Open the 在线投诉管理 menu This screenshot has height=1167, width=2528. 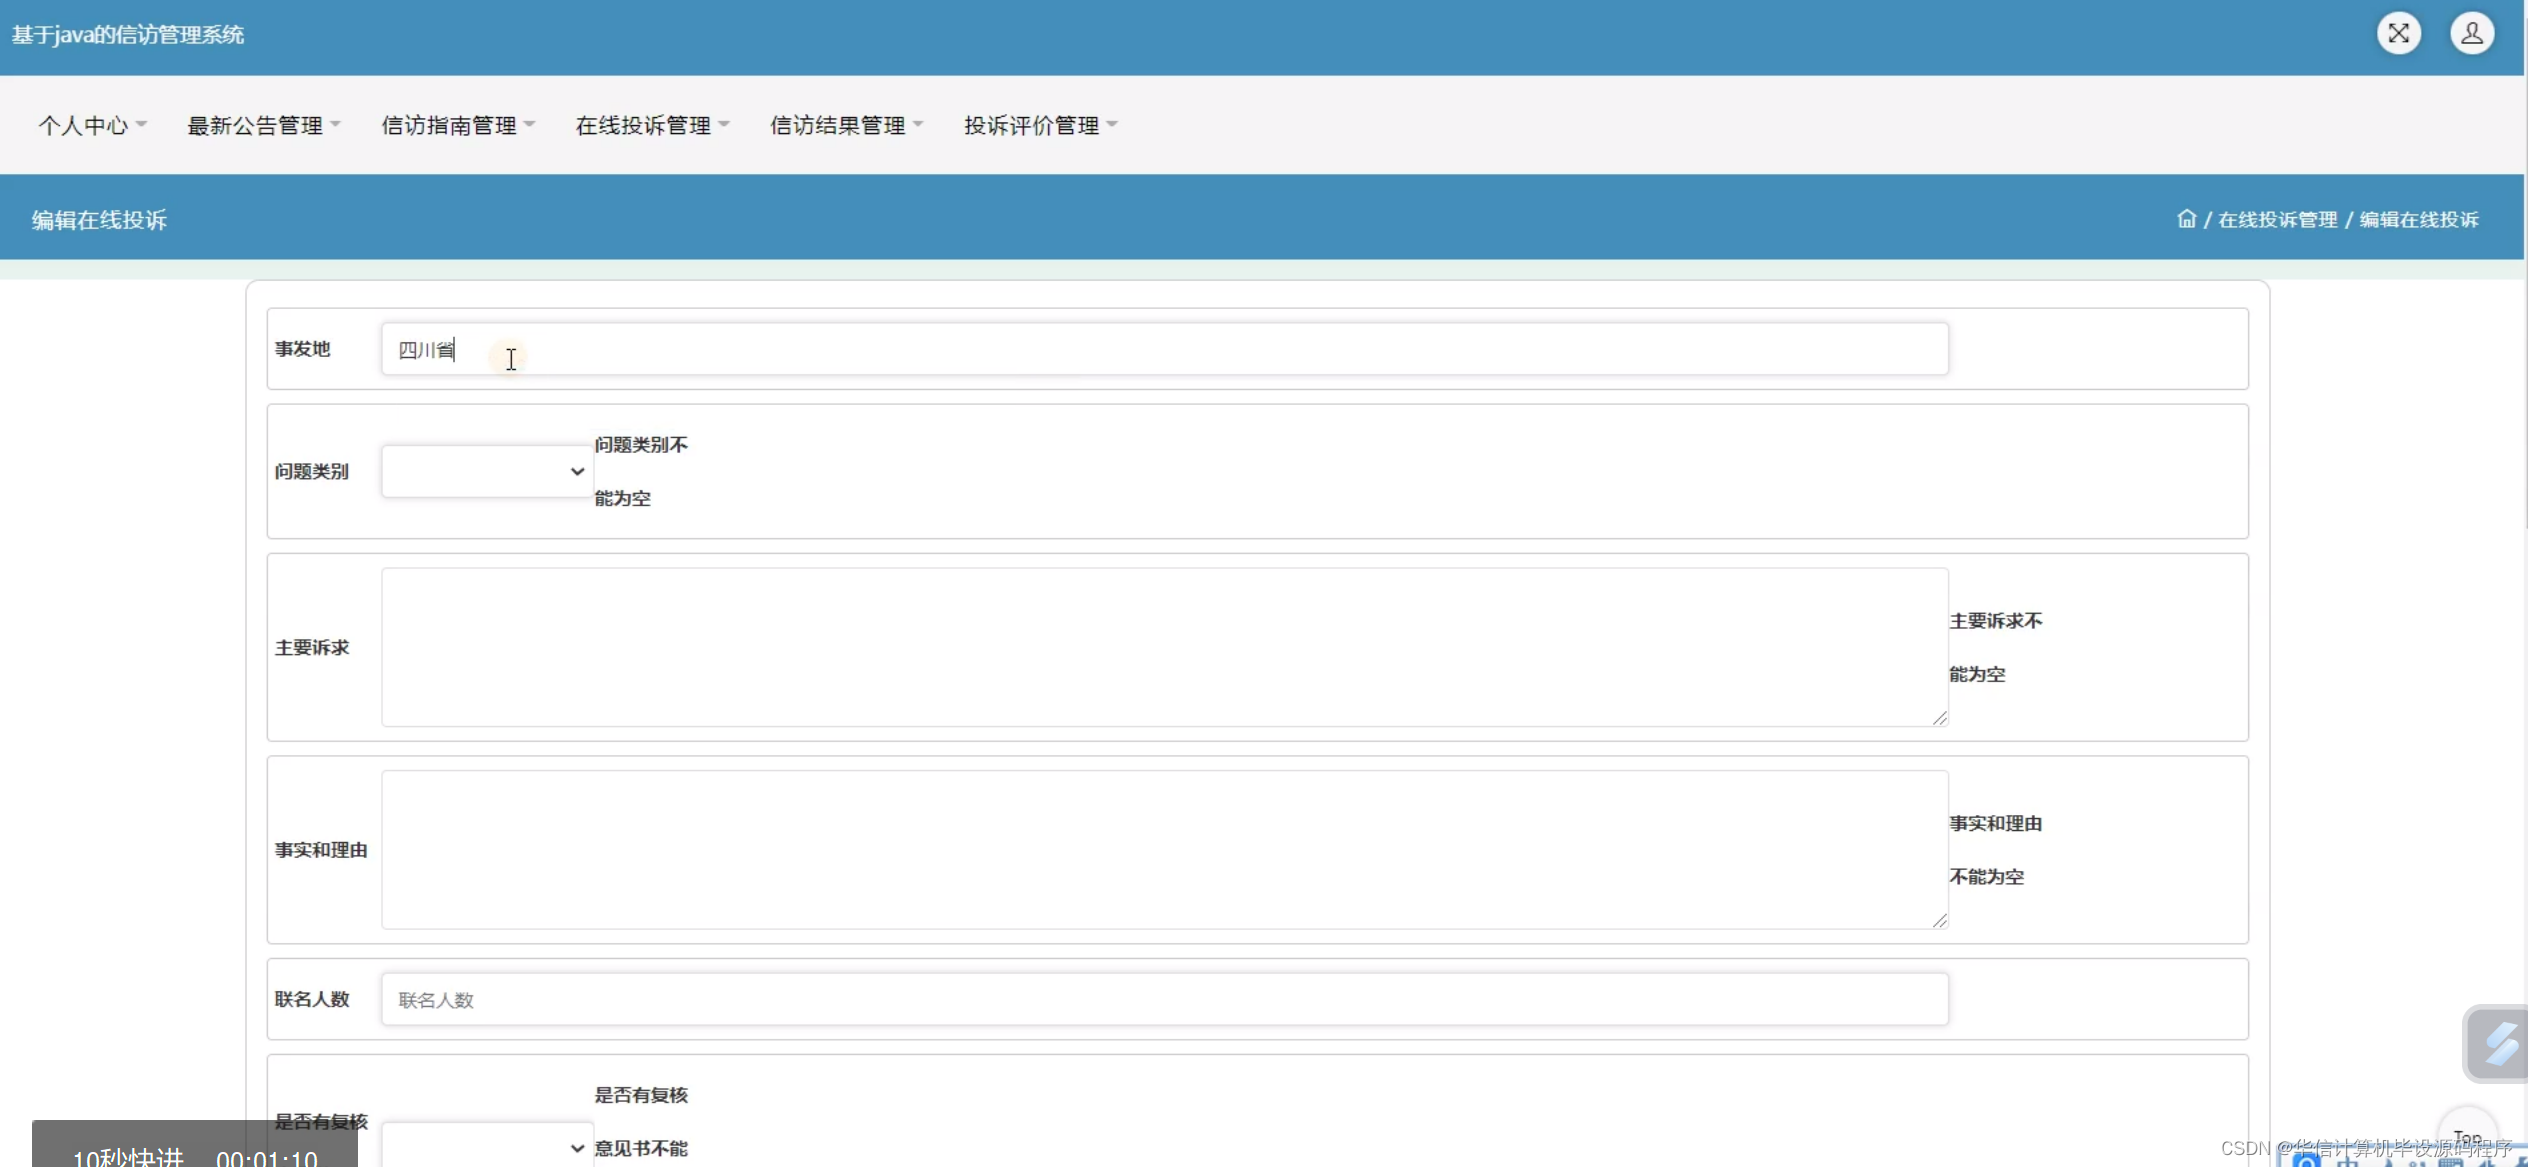pyautogui.click(x=652, y=125)
